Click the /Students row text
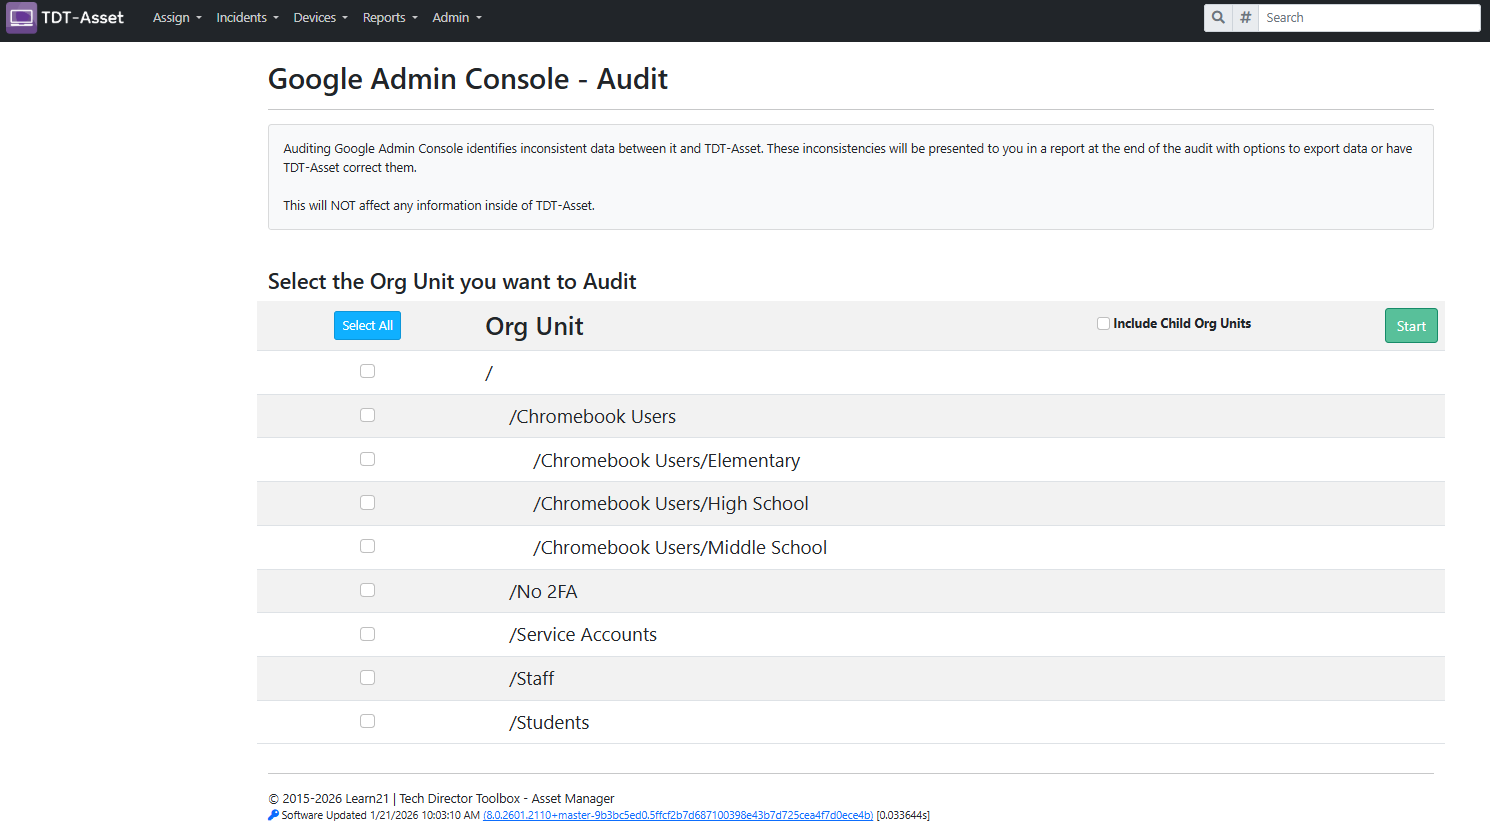 (549, 723)
